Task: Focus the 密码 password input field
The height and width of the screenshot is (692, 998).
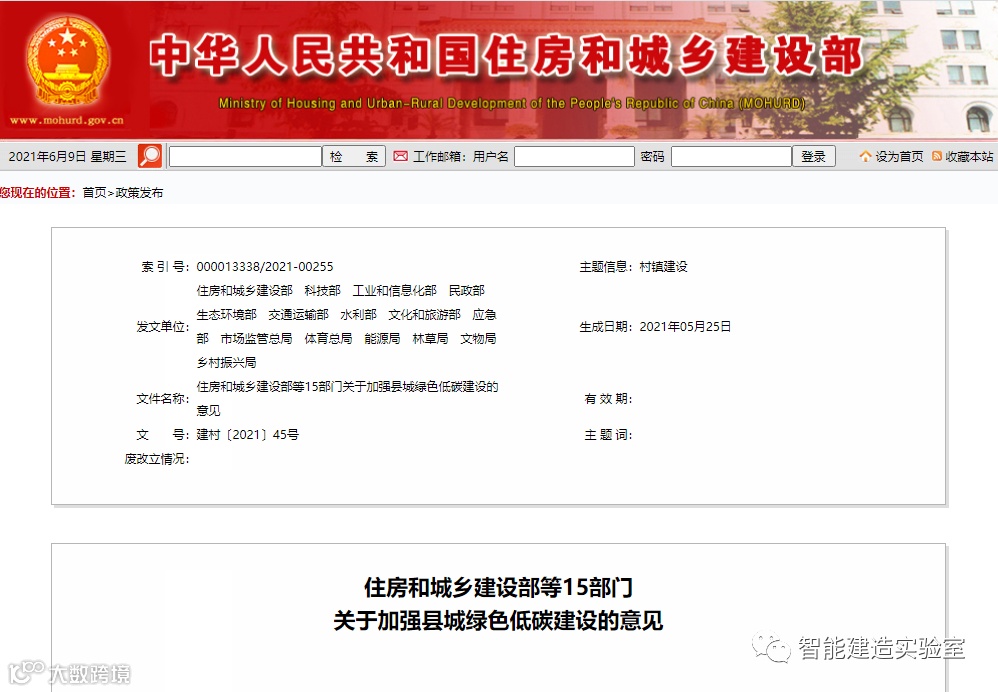Action: point(731,157)
